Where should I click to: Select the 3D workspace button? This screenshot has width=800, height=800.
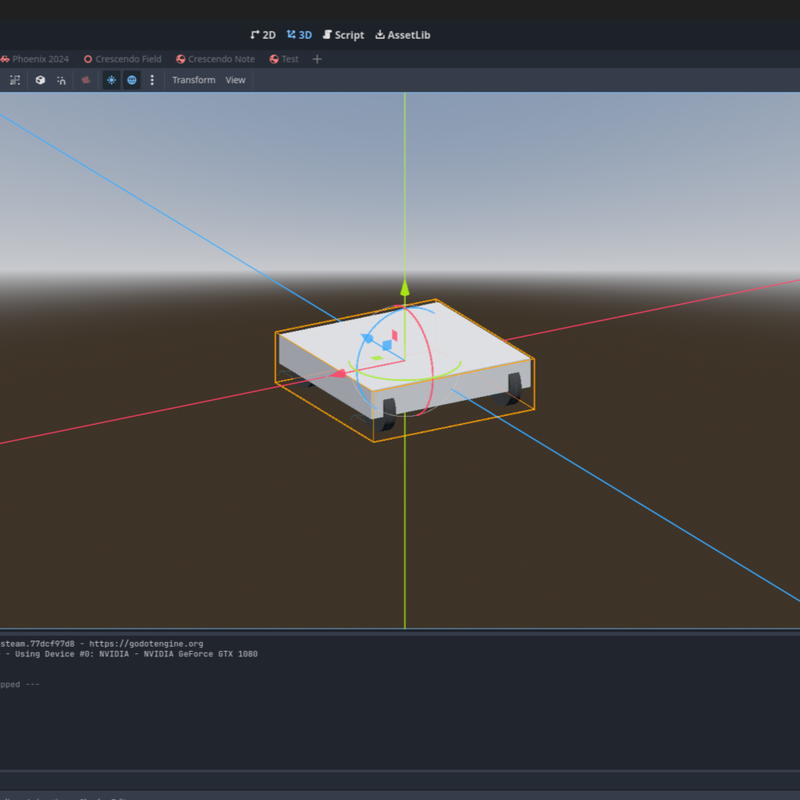(x=299, y=35)
